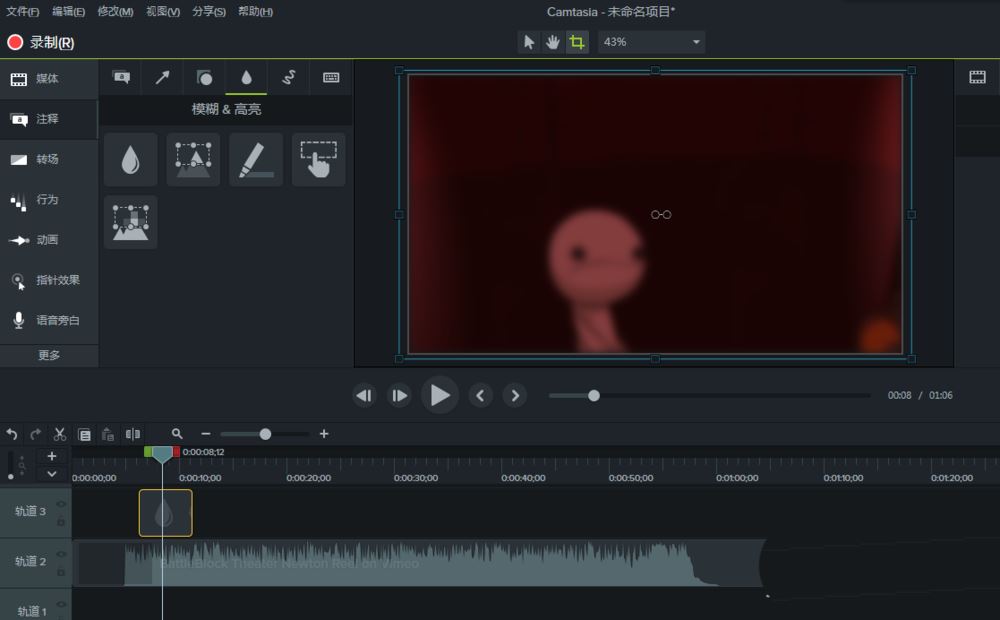This screenshot has height=620, width=1000.
Task: Cut selection with the scissors icon
Action: tap(60, 434)
